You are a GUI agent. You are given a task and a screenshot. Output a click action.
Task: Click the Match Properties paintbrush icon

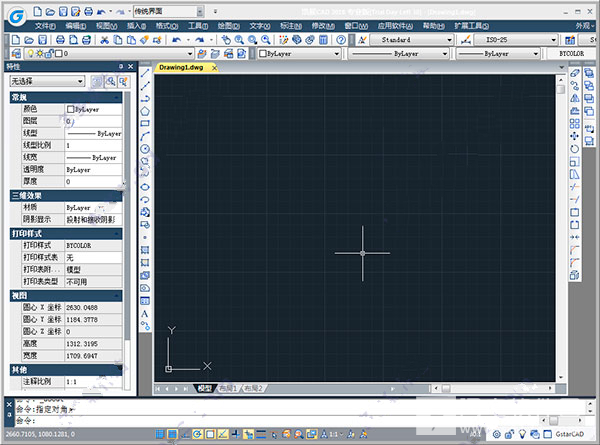[144, 40]
